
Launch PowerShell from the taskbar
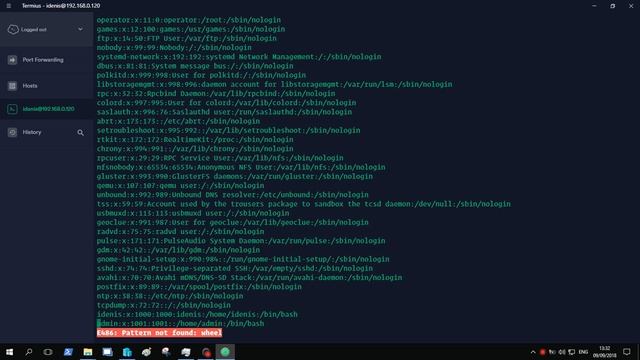(68, 352)
